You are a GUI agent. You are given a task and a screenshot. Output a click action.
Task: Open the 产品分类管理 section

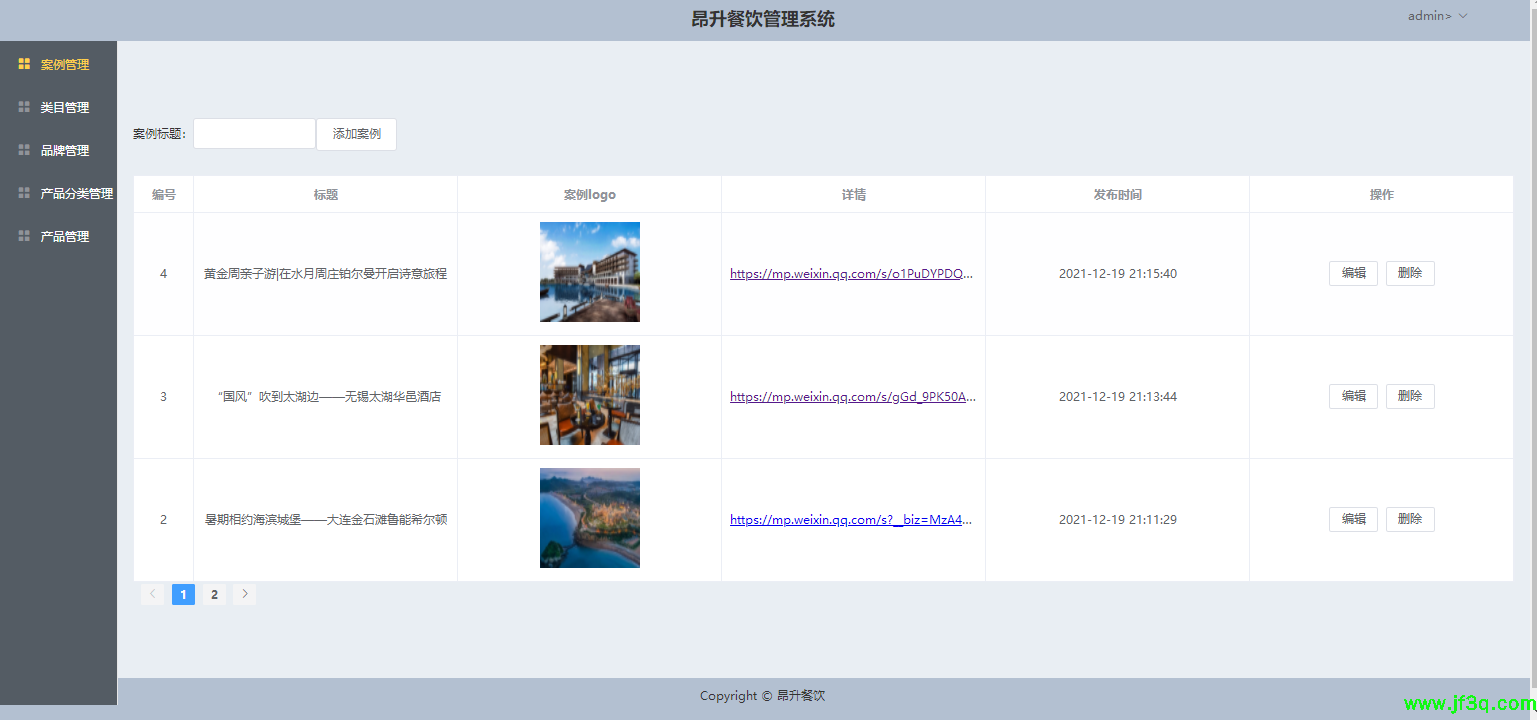click(76, 192)
